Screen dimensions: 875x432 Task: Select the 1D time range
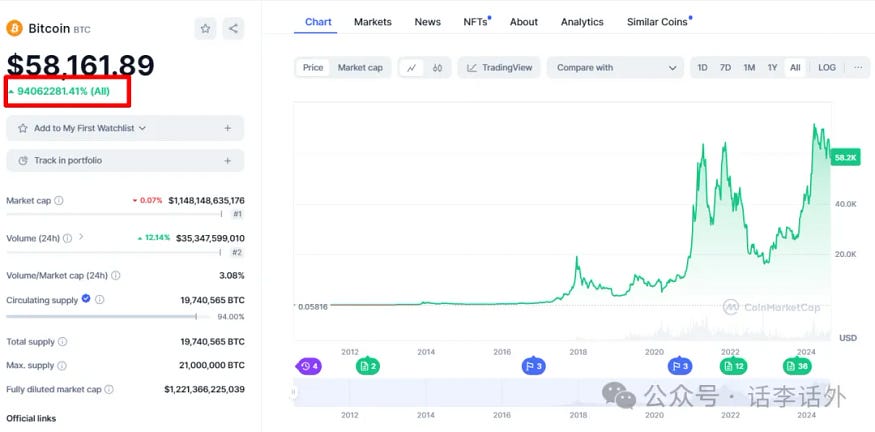click(x=702, y=68)
